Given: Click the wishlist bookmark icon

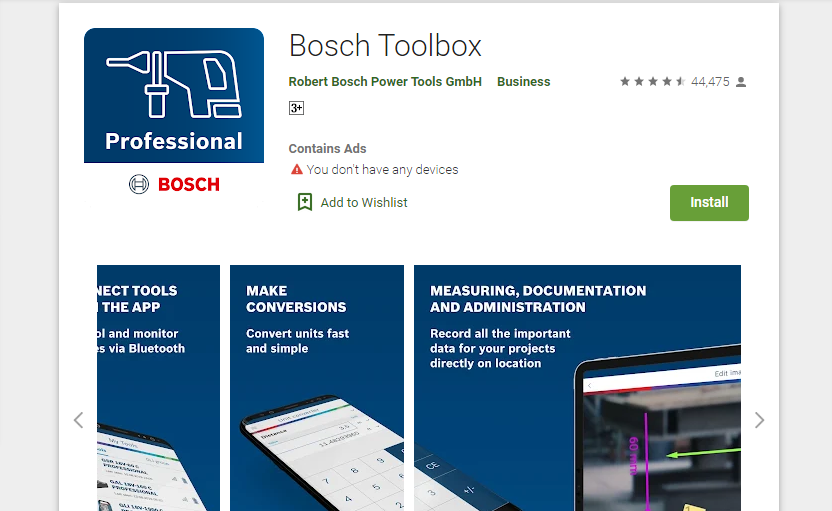Looking at the screenshot, I should point(305,202).
